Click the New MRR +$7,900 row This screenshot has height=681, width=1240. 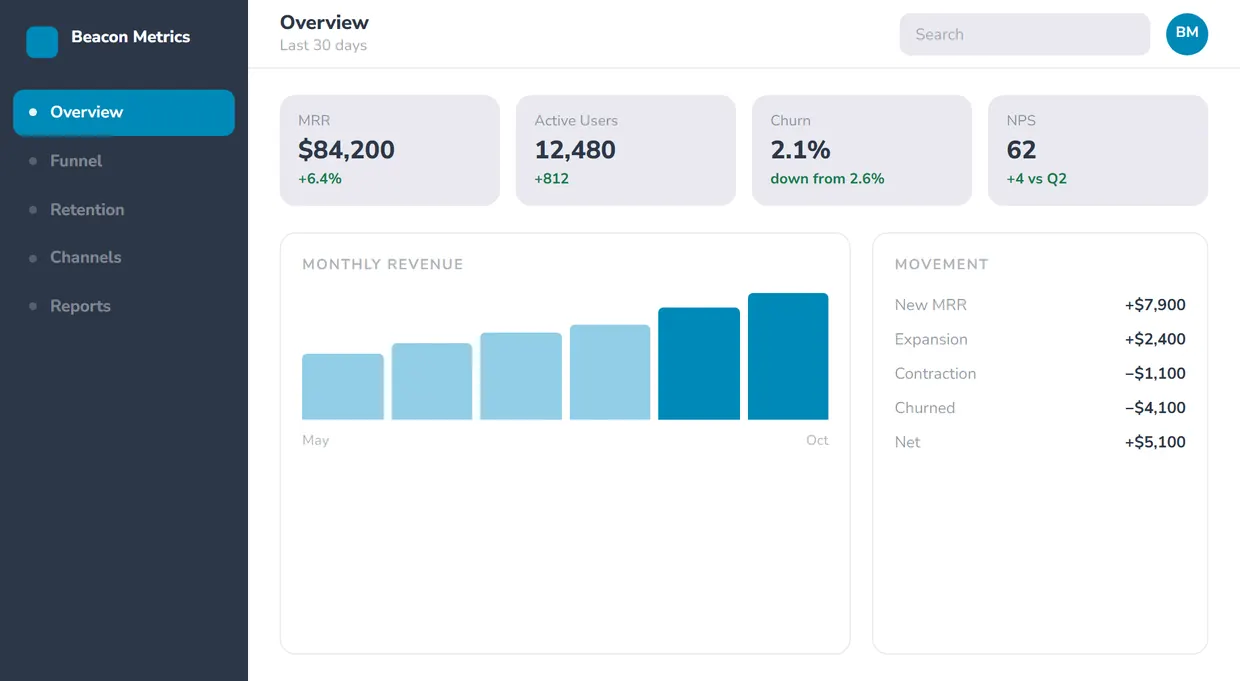pos(1040,305)
